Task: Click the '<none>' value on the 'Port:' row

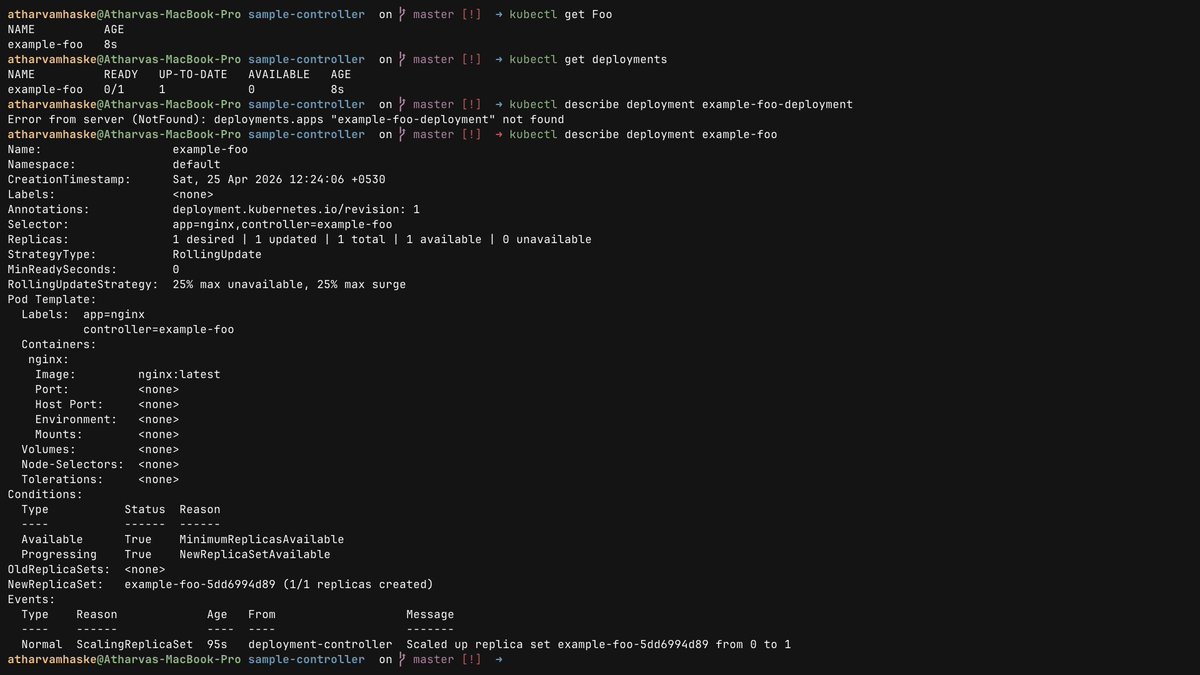Action: pos(158,390)
